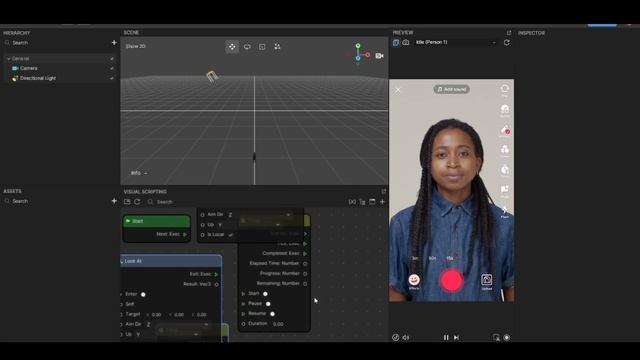Select the scale tool in Scene toolbar
This screenshot has width=640, height=360.
(262, 47)
